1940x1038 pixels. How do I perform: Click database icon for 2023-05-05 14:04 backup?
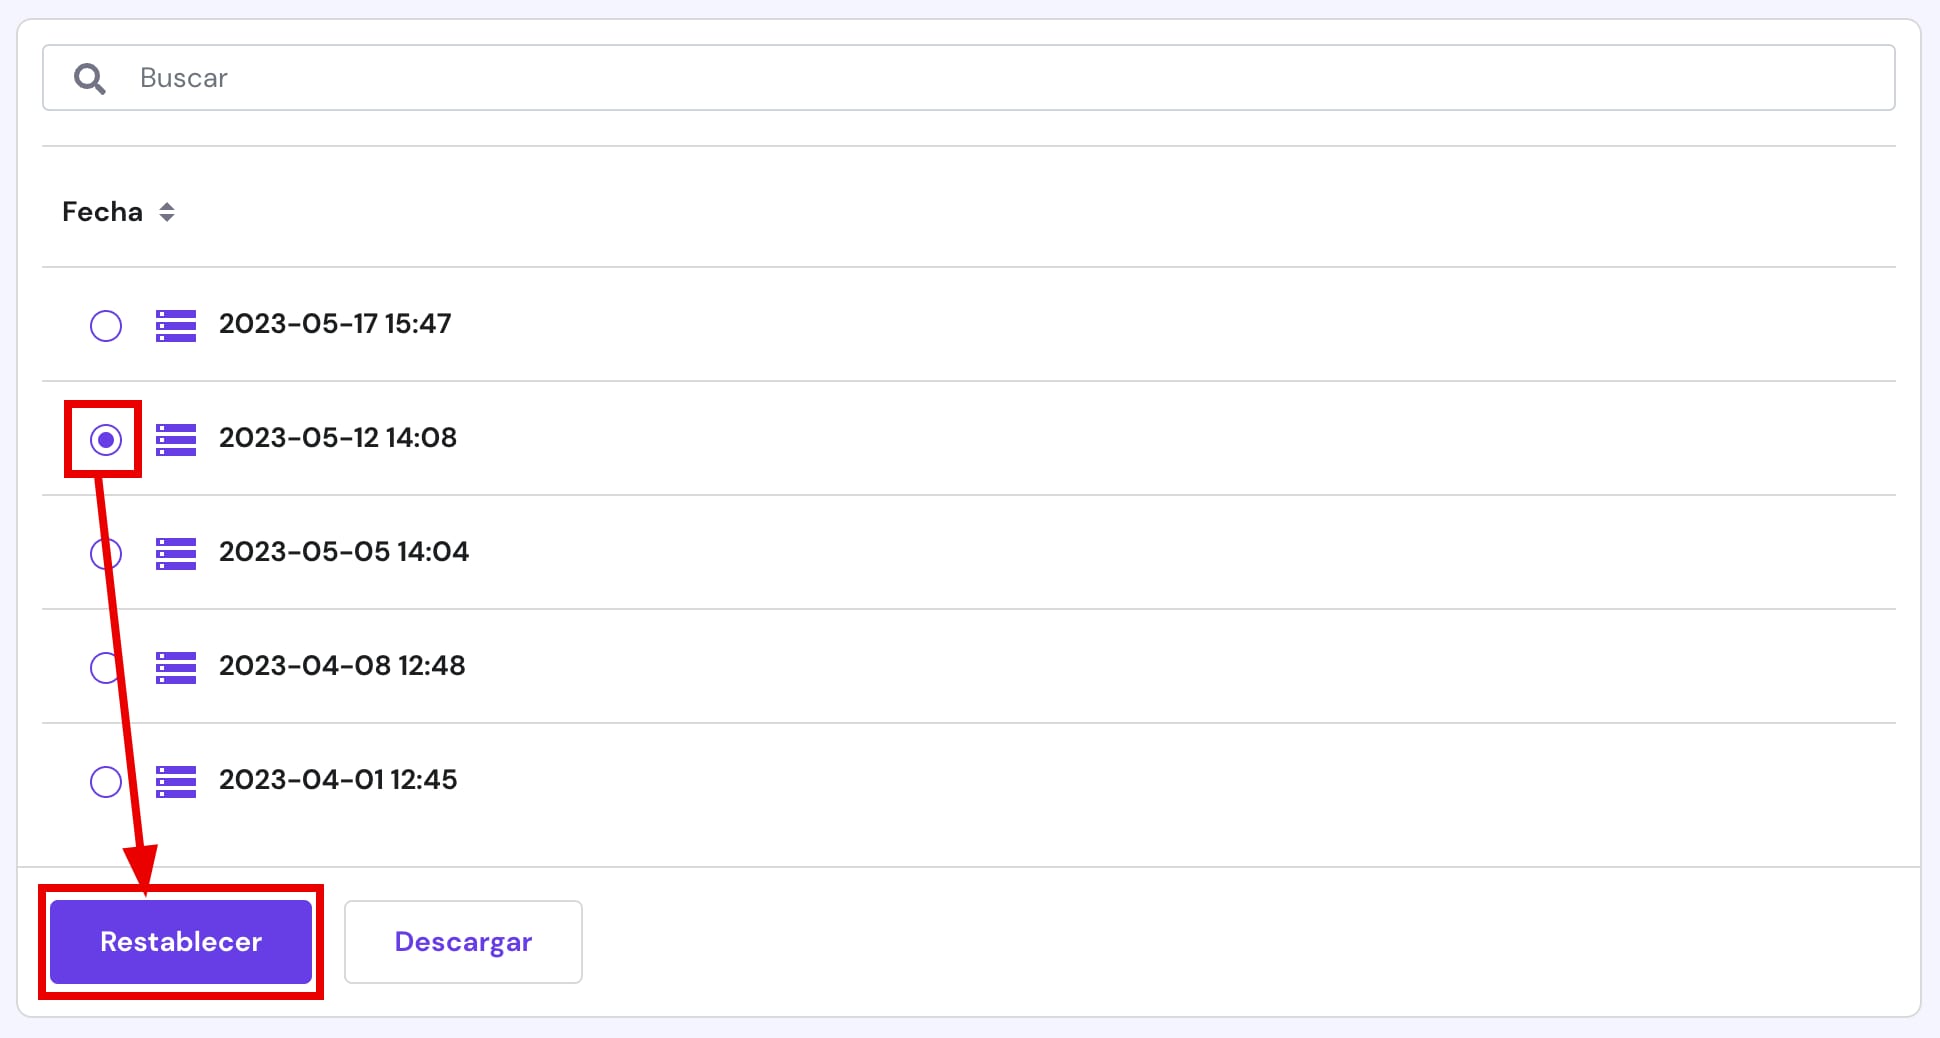(x=176, y=553)
